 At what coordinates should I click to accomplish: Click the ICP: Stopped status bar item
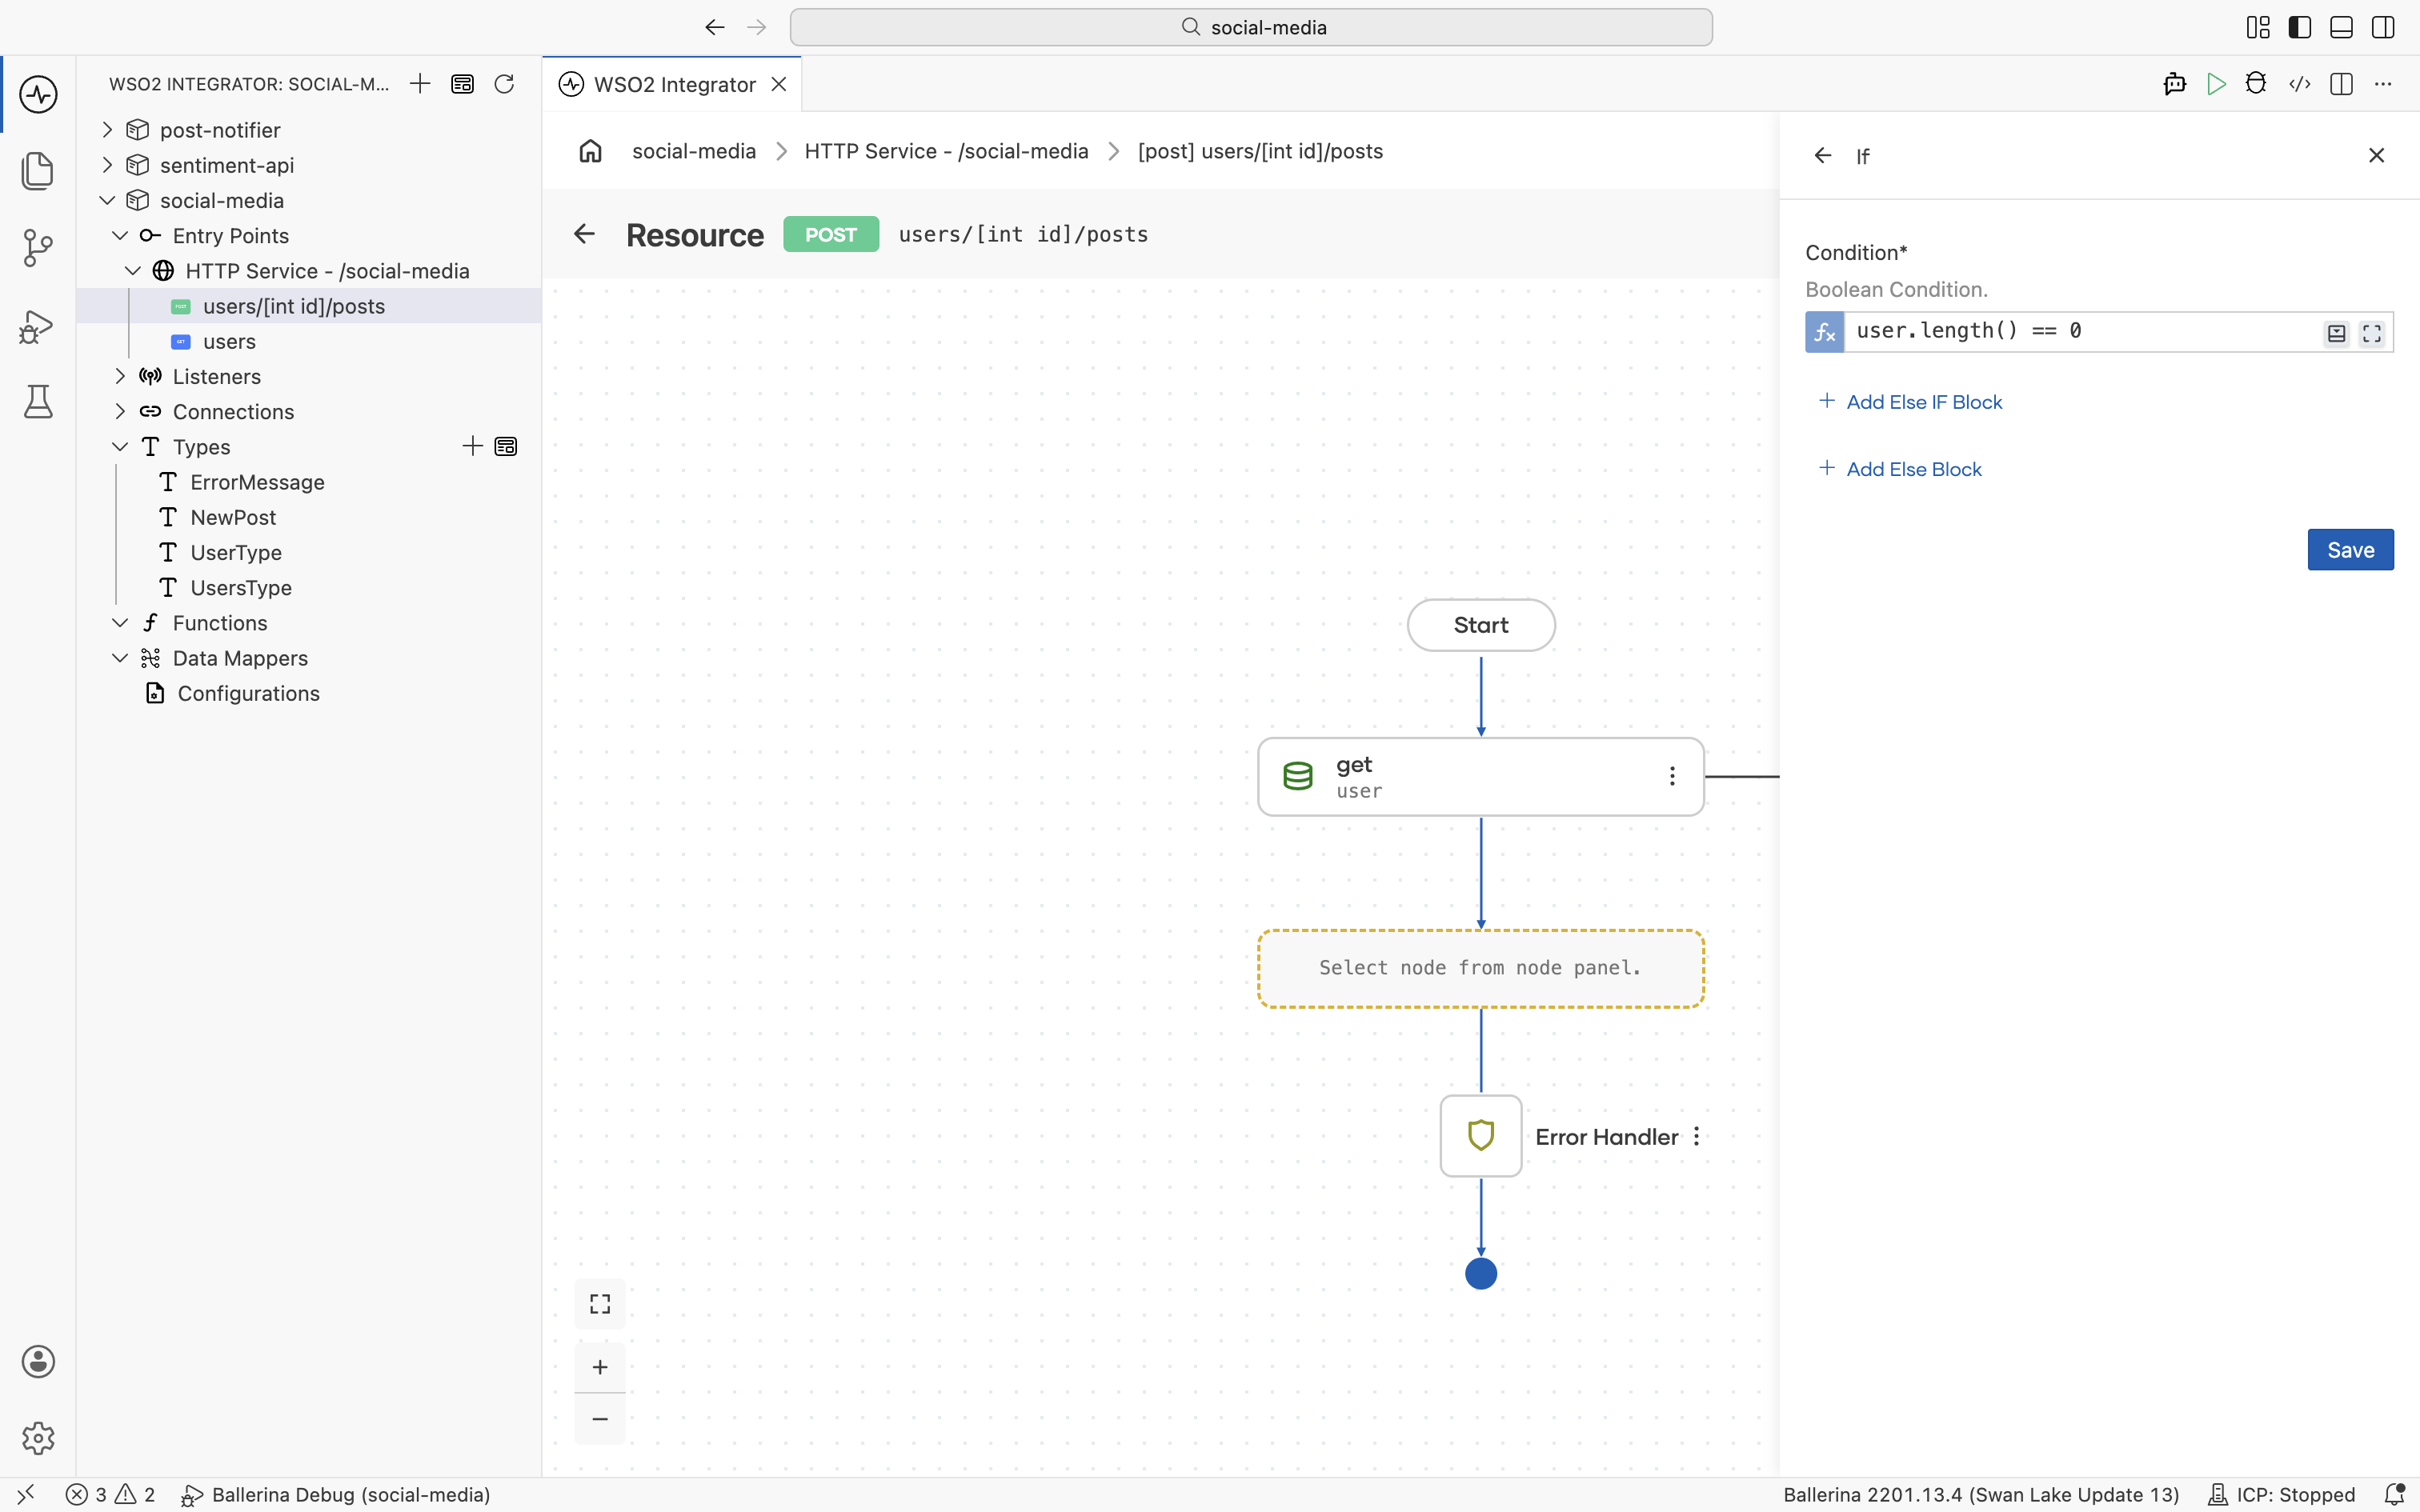(2283, 1494)
